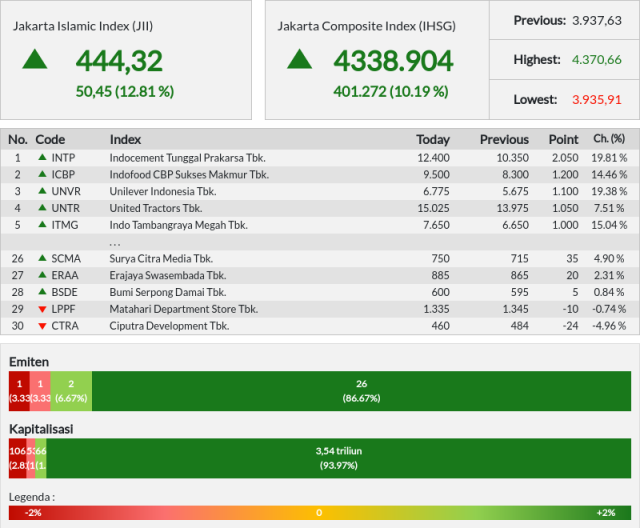Click the 'Jakarta Islamic Index (JII)' title
This screenshot has width=640, height=528.
coord(83,26)
